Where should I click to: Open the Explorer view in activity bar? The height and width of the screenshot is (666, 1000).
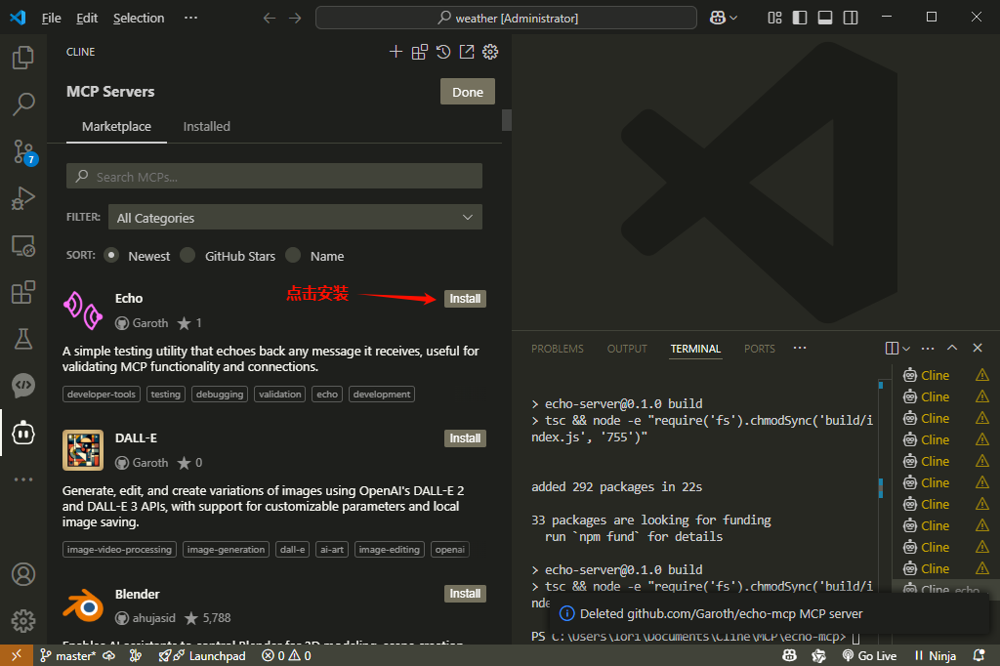tap(23, 58)
